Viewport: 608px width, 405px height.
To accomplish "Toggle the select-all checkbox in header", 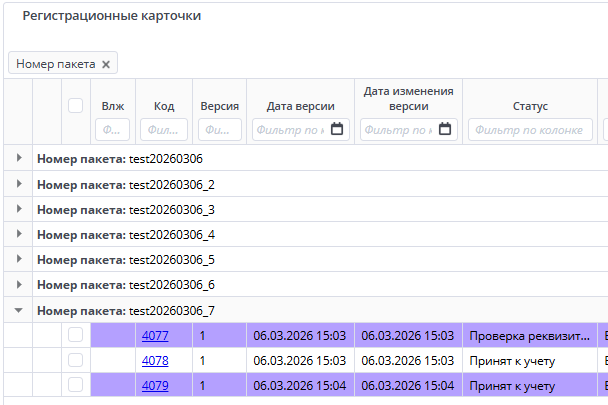I will pyautogui.click(x=75, y=106).
